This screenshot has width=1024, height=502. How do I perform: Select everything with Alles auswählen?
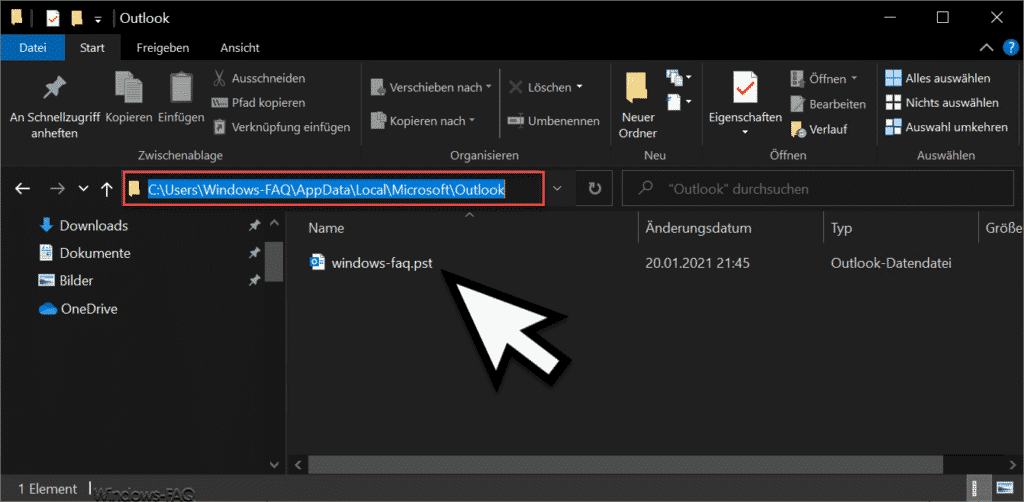pos(938,78)
